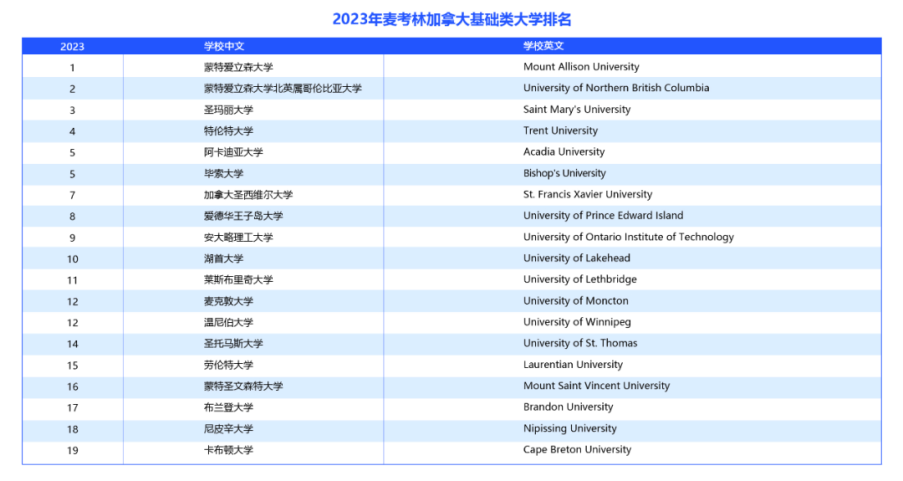
Task: Click the 尼皮辛大学 cell
Action: 229,428
